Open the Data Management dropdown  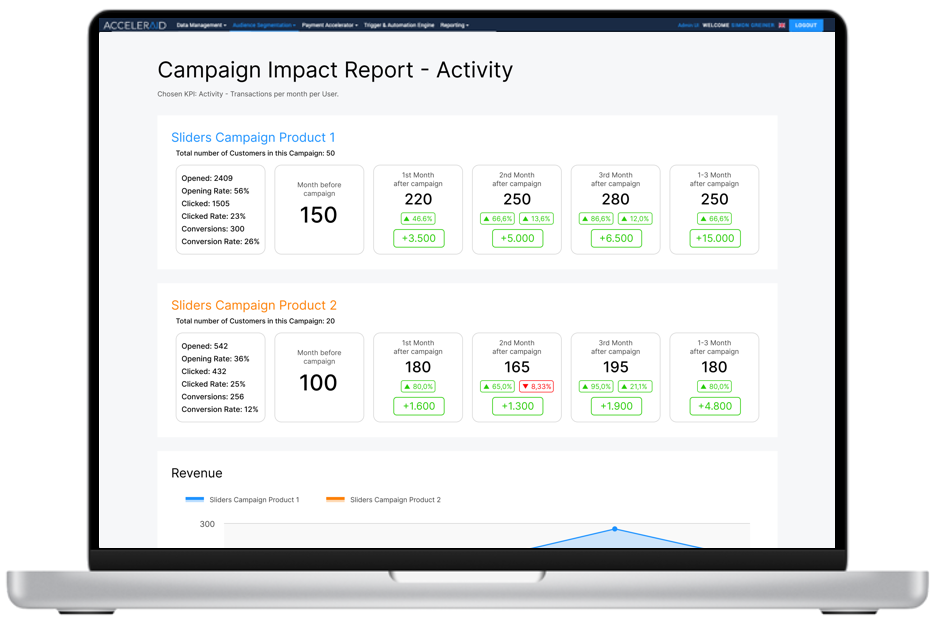tap(200, 25)
